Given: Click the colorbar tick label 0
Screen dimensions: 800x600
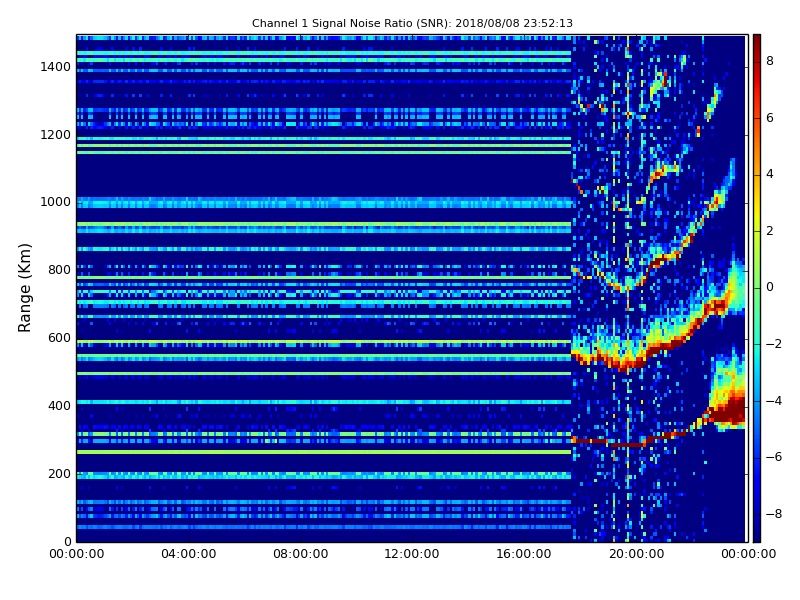Looking at the screenshot, I should [770, 287].
